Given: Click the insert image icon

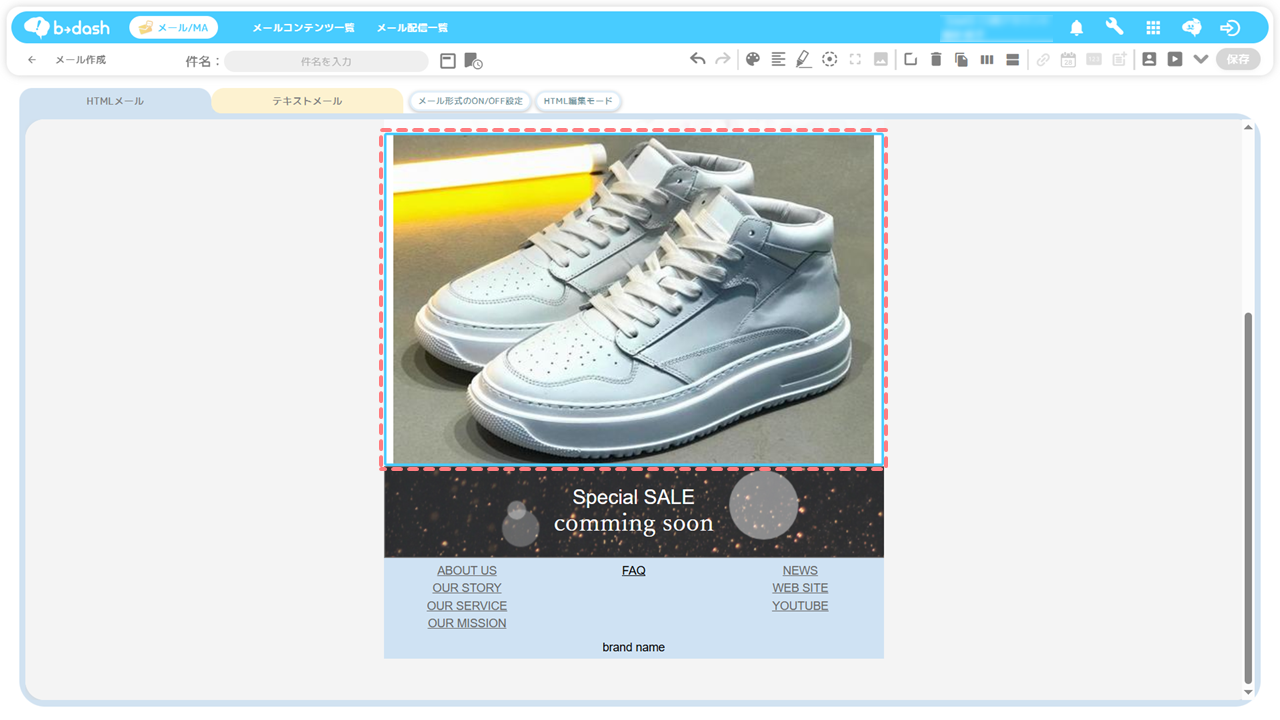Looking at the screenshot, I should (880, 59).
